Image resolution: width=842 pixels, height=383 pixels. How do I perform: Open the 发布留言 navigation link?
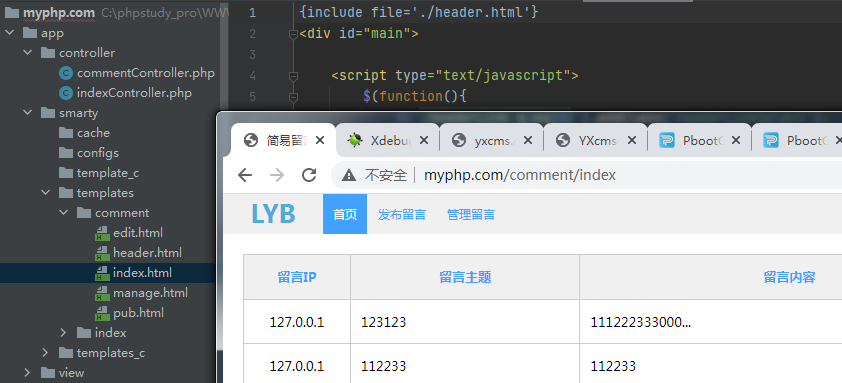pyautogui.click(x=402, y=215)
